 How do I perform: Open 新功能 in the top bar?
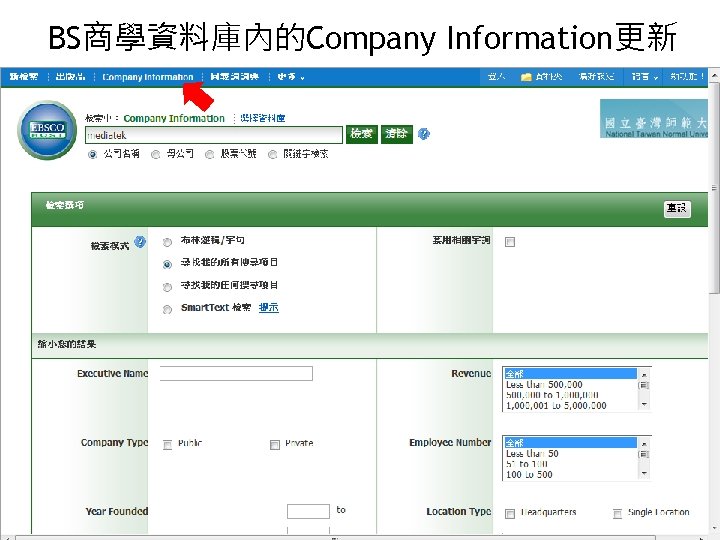pyautogui.click(x=686, y=77)
